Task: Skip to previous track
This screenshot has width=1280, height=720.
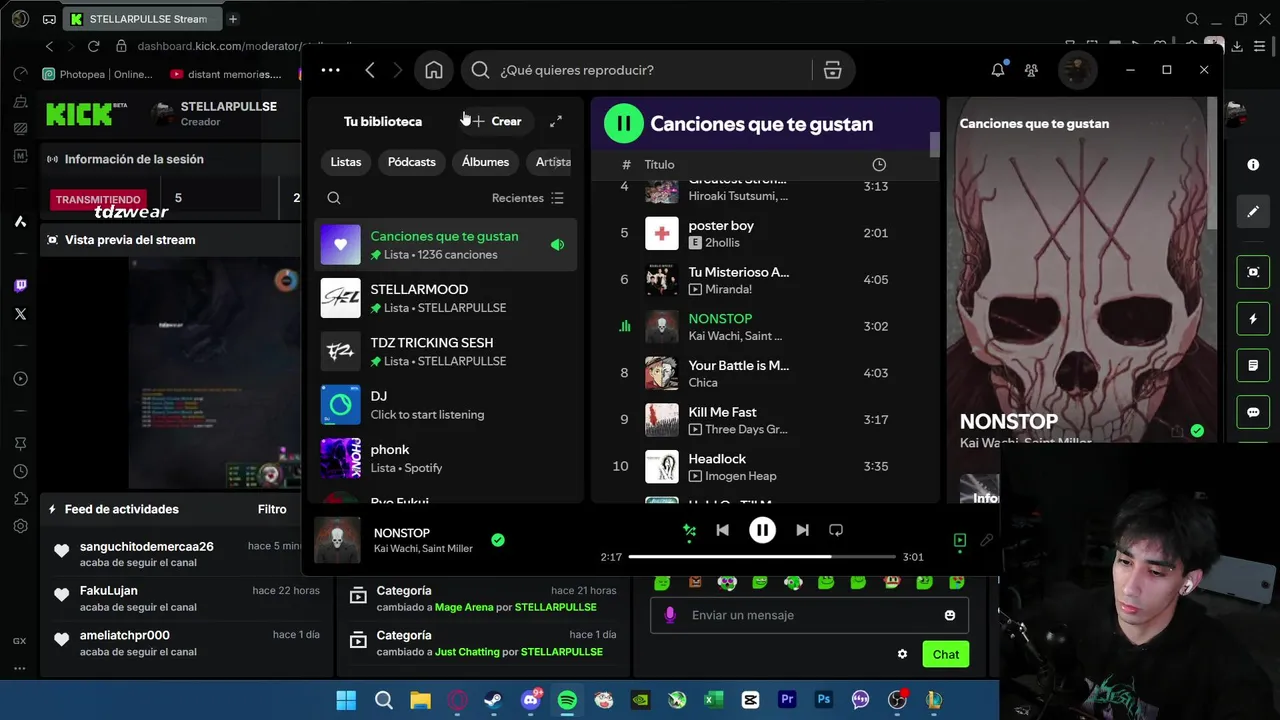Action: click(x=722, y=530)
